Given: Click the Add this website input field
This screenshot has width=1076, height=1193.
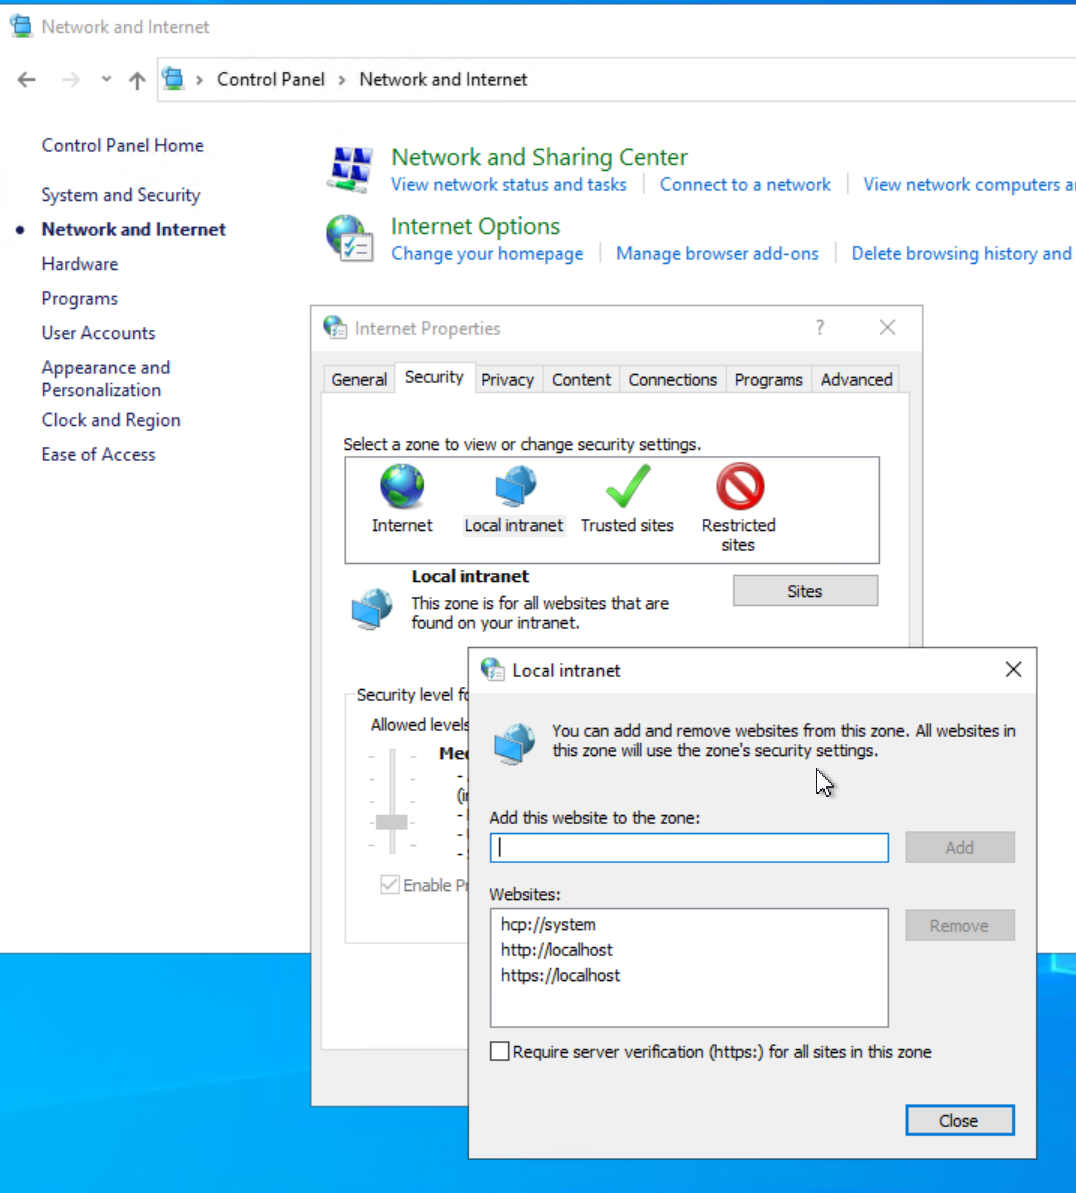Looking at the screenshot, I should [x=689, y=848].
